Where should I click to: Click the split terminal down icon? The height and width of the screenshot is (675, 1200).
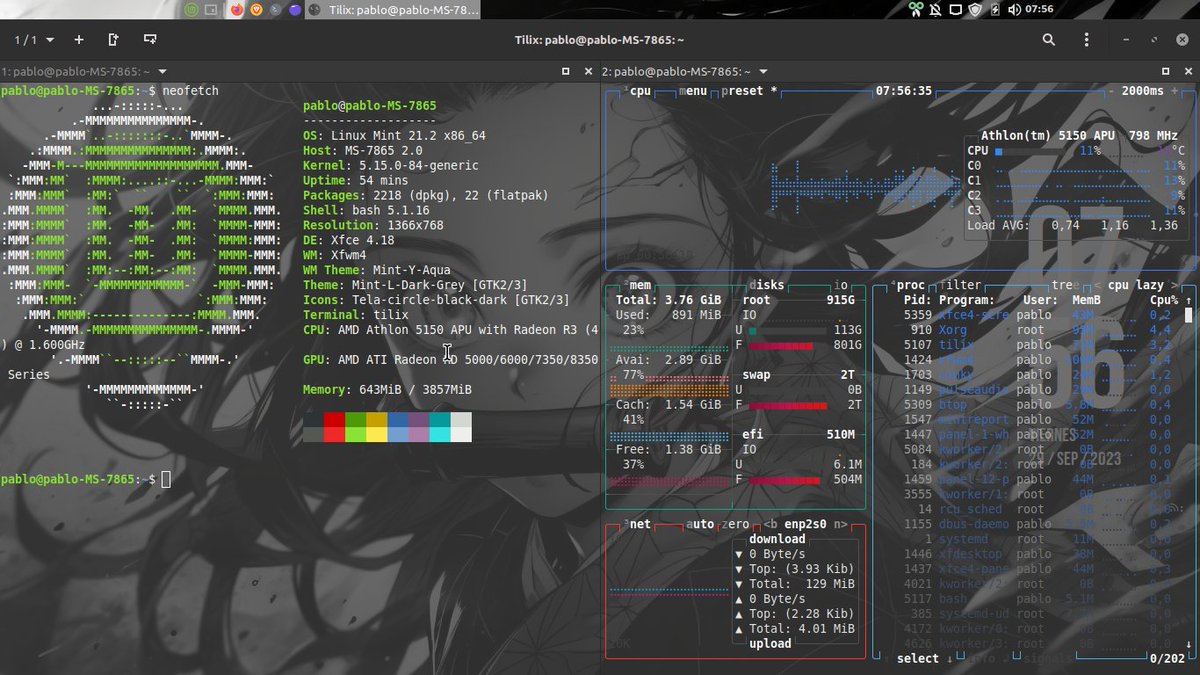pyautogui.click(x=150, y=40)
